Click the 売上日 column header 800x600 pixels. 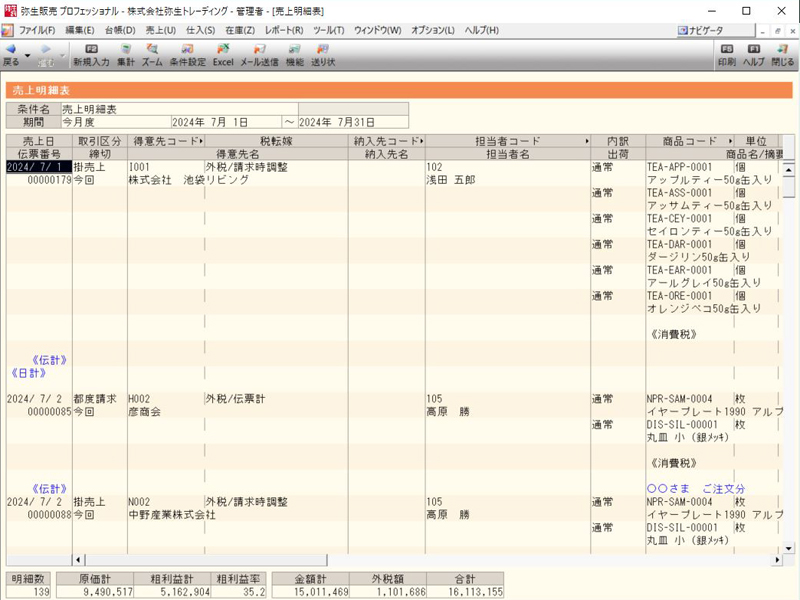point(39,141)
